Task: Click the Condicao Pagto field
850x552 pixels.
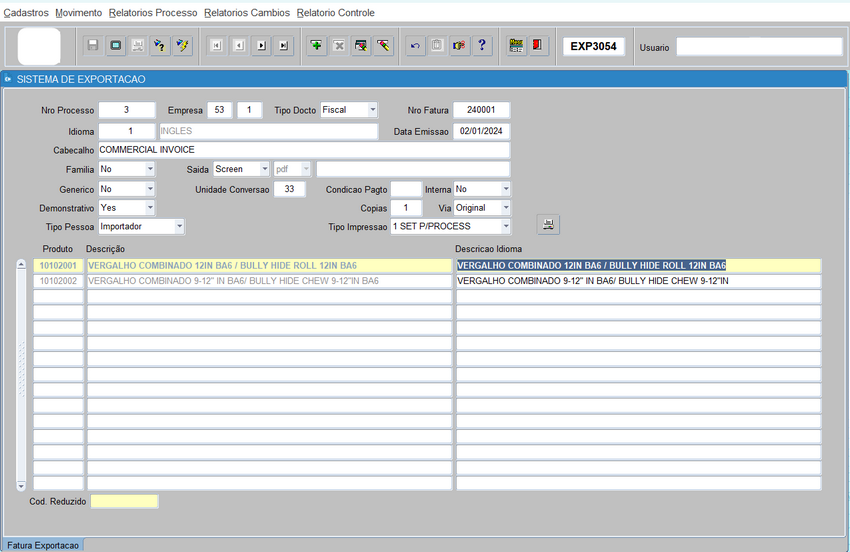Action: pos(406,189)
